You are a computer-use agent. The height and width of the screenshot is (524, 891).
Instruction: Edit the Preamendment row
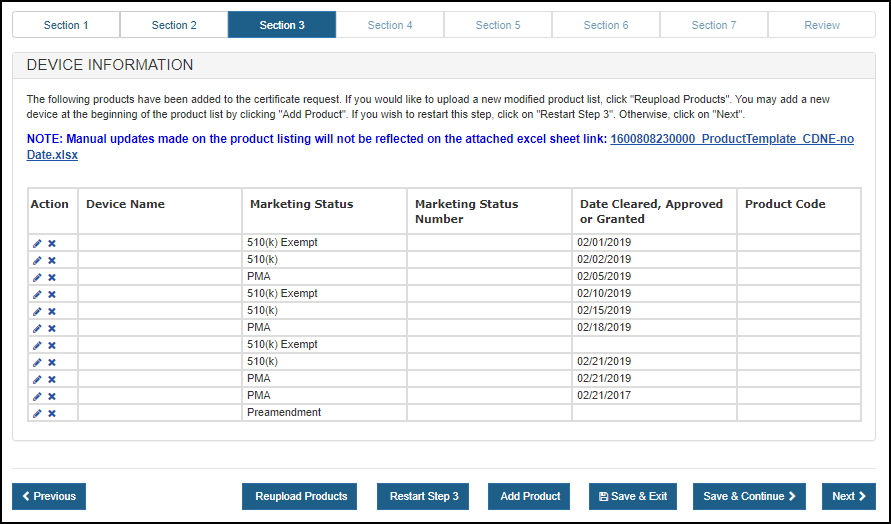tap(37, 413)
